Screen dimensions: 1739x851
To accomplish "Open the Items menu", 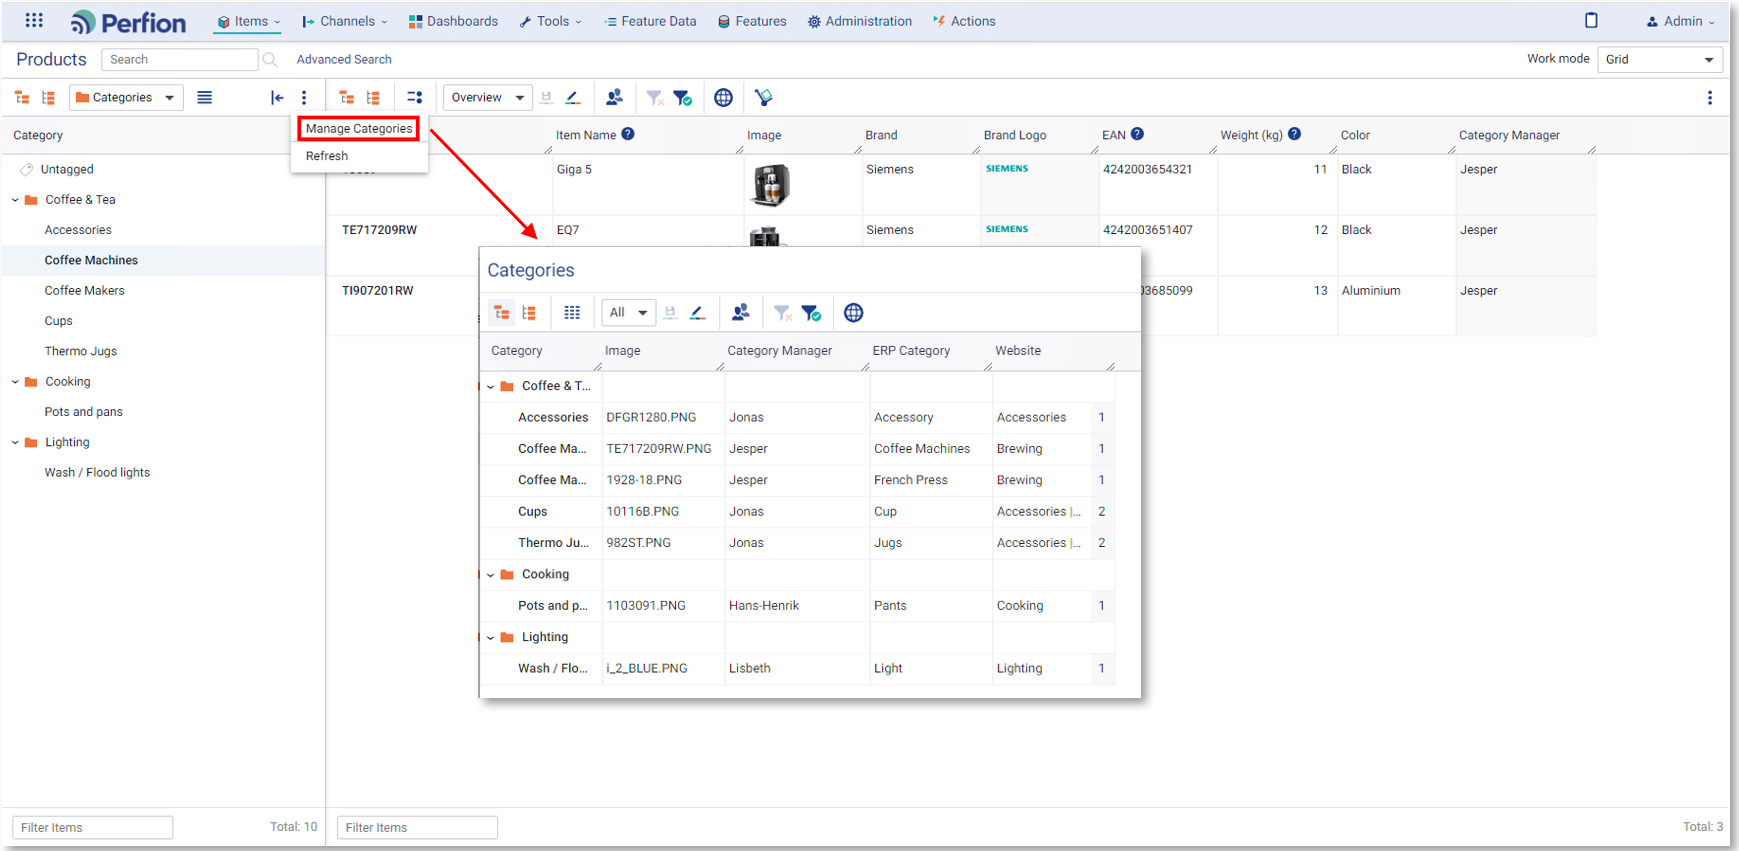I will click(x=249, y=21).
